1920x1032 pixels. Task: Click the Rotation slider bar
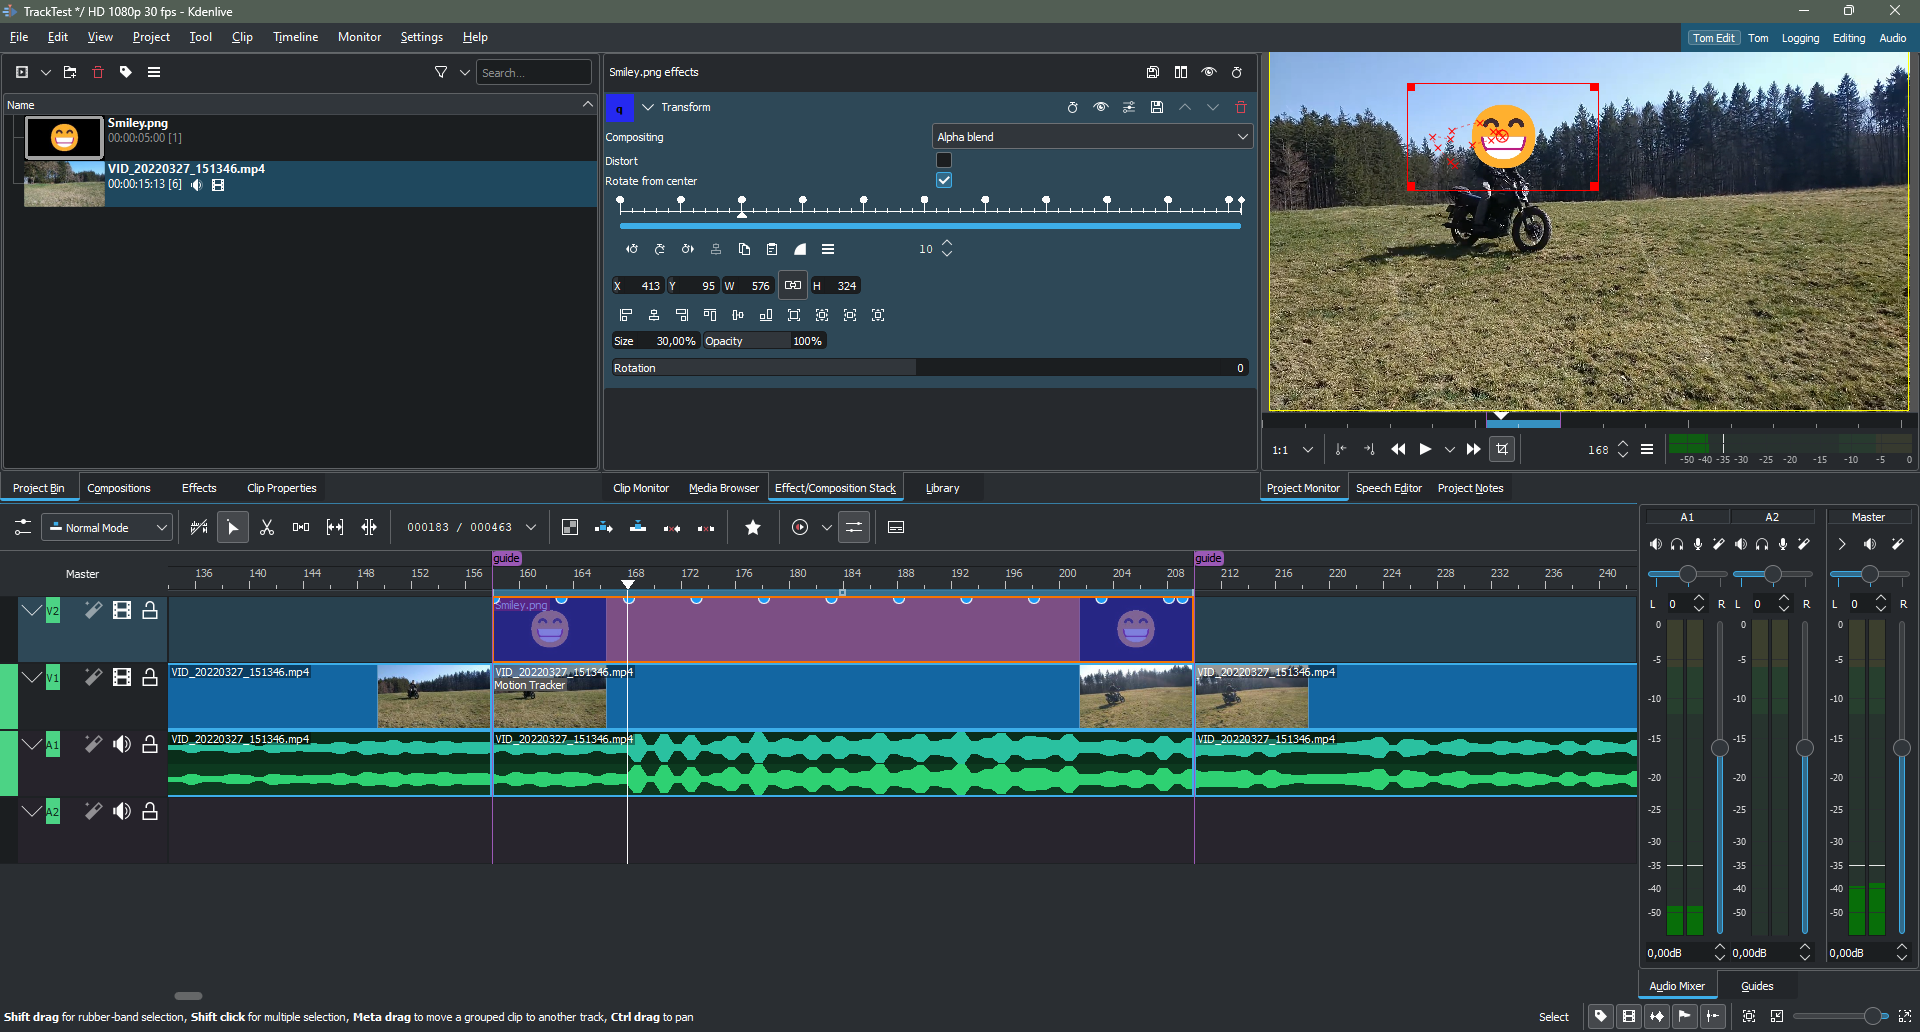point(930,368)
